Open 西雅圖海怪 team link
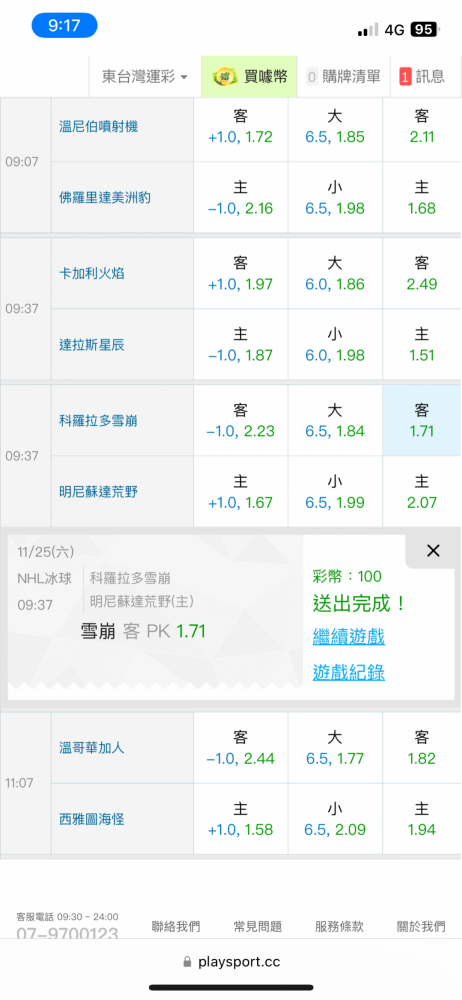This screenshot has width=462, height=1000. point(91,819)
